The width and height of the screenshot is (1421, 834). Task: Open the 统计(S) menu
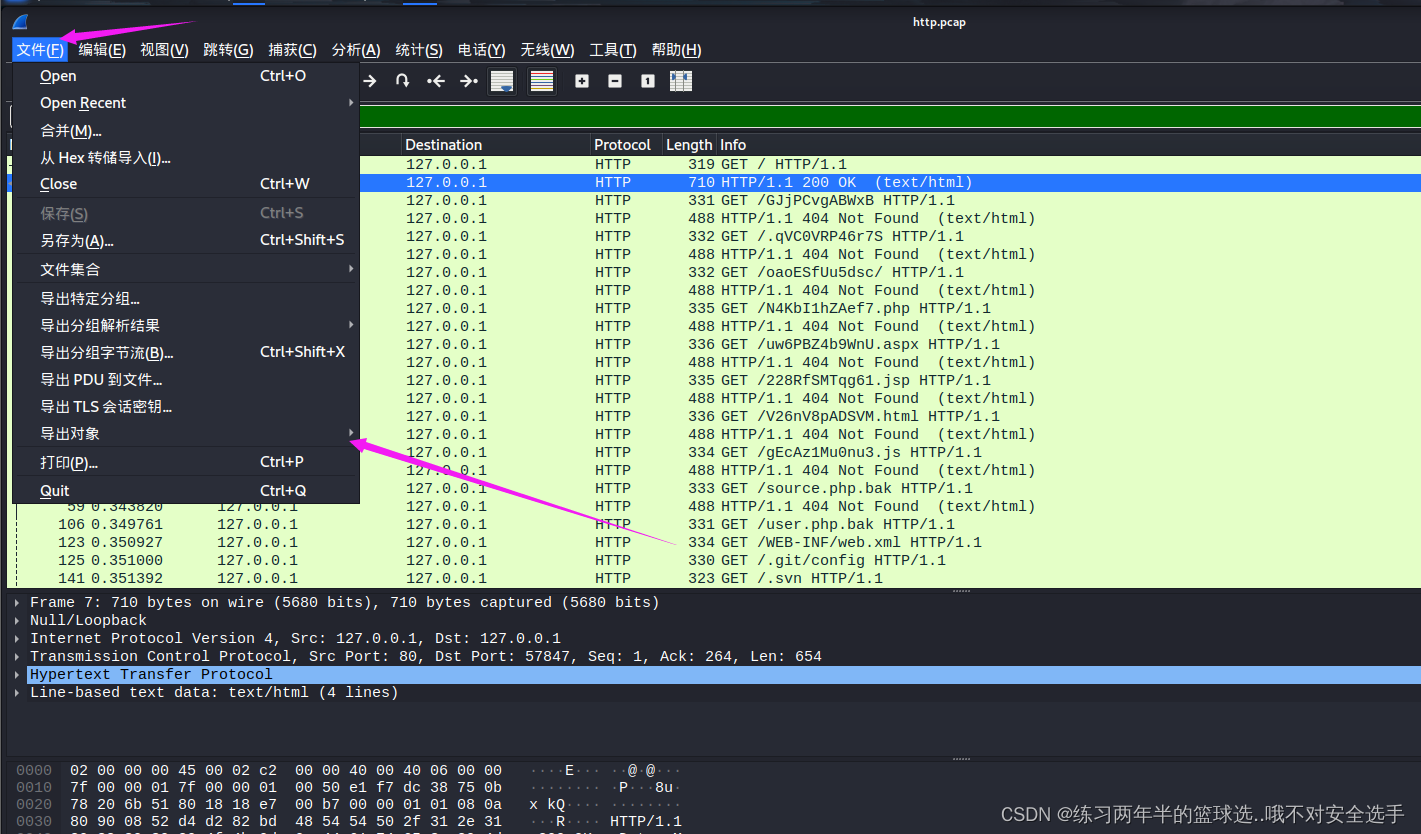pos(419,49)
